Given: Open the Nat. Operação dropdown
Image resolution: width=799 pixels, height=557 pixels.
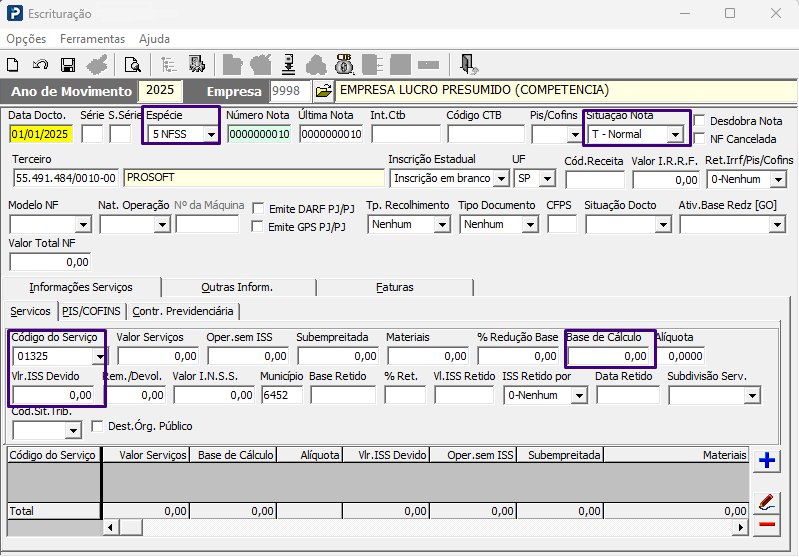Looking at the screenshot, I should click(162, 224).
